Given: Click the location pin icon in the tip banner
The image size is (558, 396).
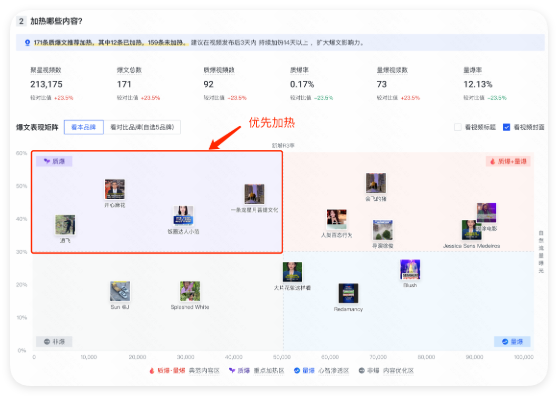Looking at the screenshot, I should pyautogui.click(x=27, y=43).
